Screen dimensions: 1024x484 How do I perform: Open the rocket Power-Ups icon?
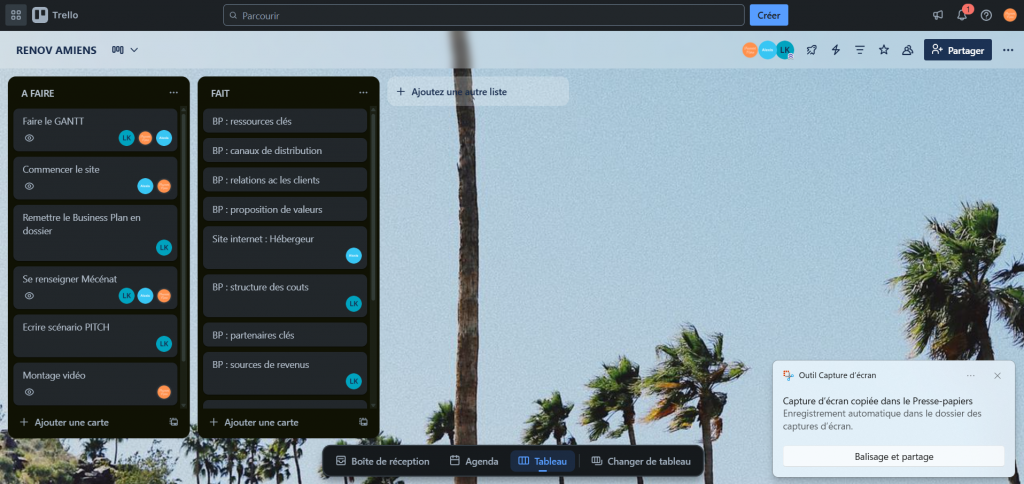pyautogui.click(x=811, y=50)
